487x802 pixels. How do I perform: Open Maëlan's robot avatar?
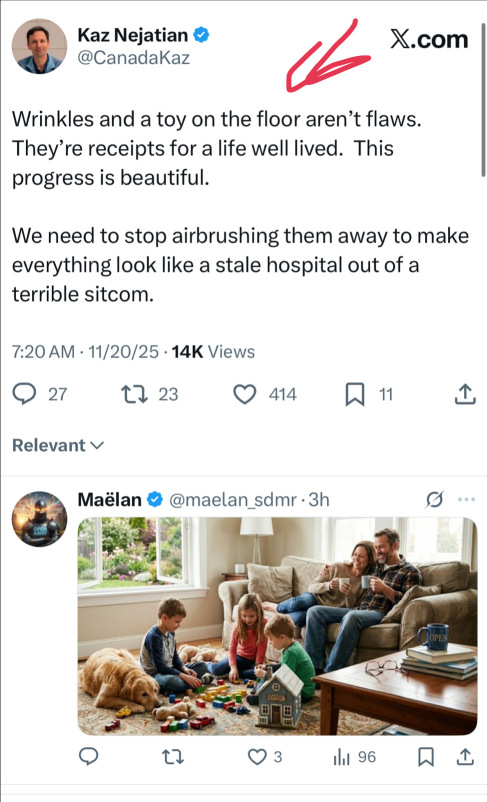pos(39,519)
